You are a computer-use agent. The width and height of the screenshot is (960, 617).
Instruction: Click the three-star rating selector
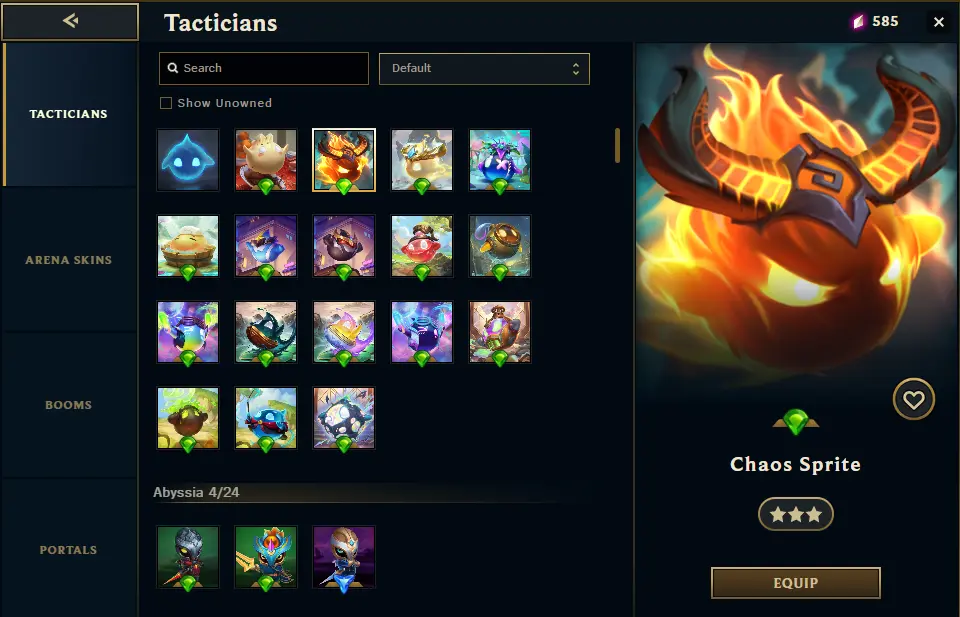click(795, 514)
